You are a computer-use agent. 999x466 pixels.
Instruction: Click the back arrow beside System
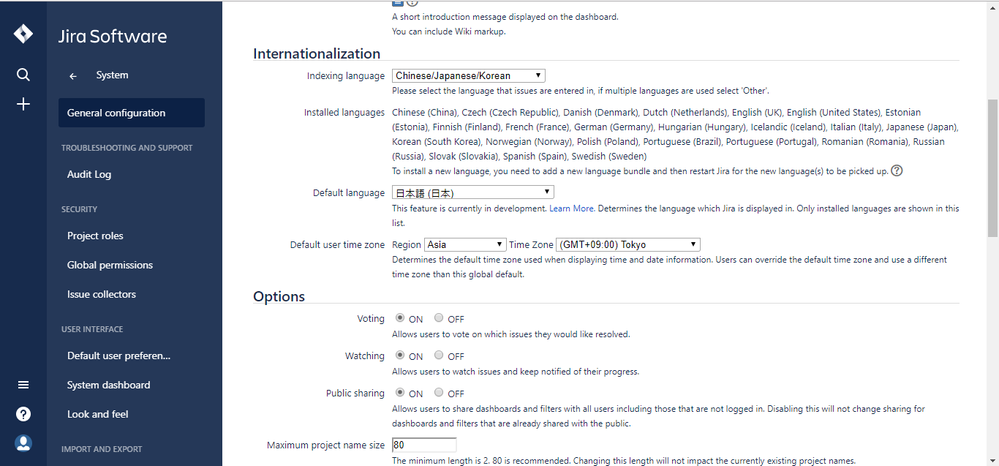pyautogui.click(x=73, y=76)
